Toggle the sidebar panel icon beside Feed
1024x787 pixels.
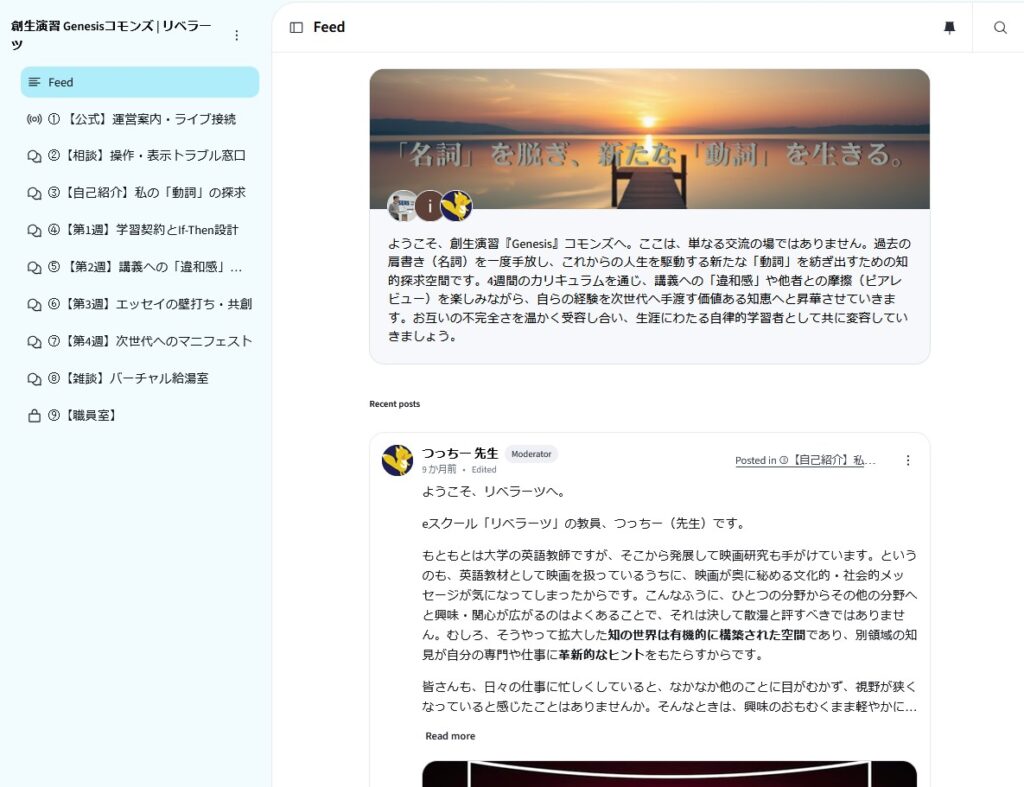[296, 27]
